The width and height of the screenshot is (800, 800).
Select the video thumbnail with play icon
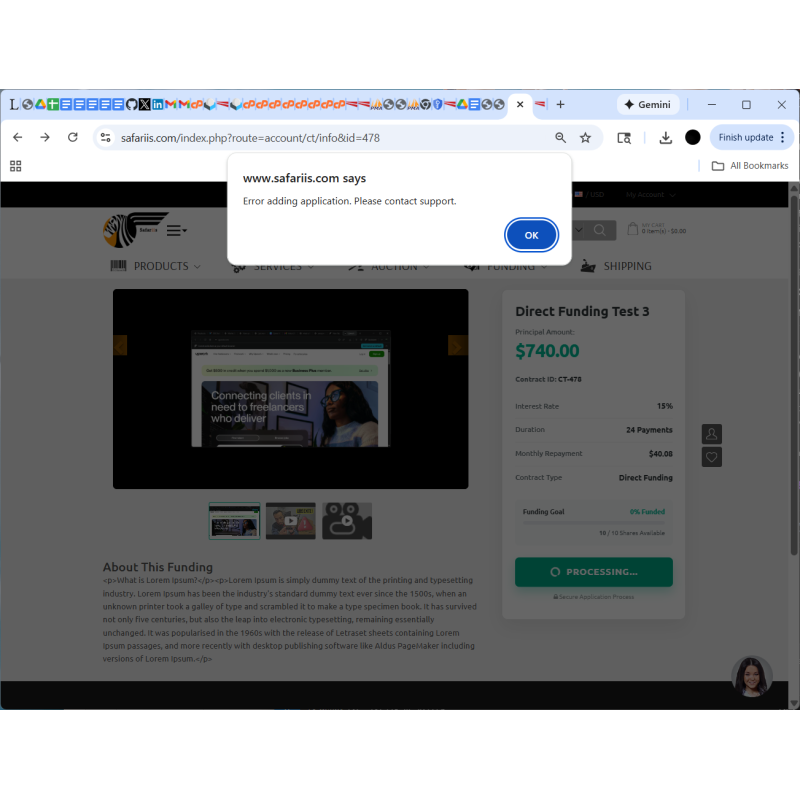point(290,520)
